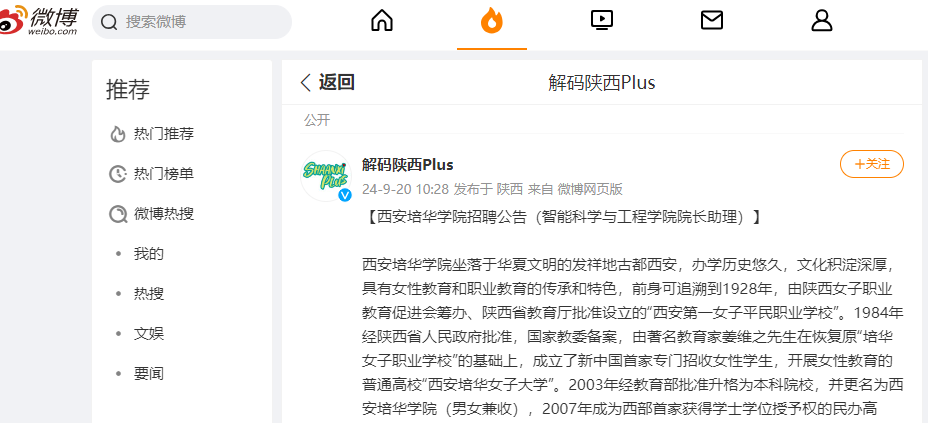Viewport: 928px width, 423px height.
Task: Click the 热门推荐 flame icon in sidebar
Action: tap(118, 134)
